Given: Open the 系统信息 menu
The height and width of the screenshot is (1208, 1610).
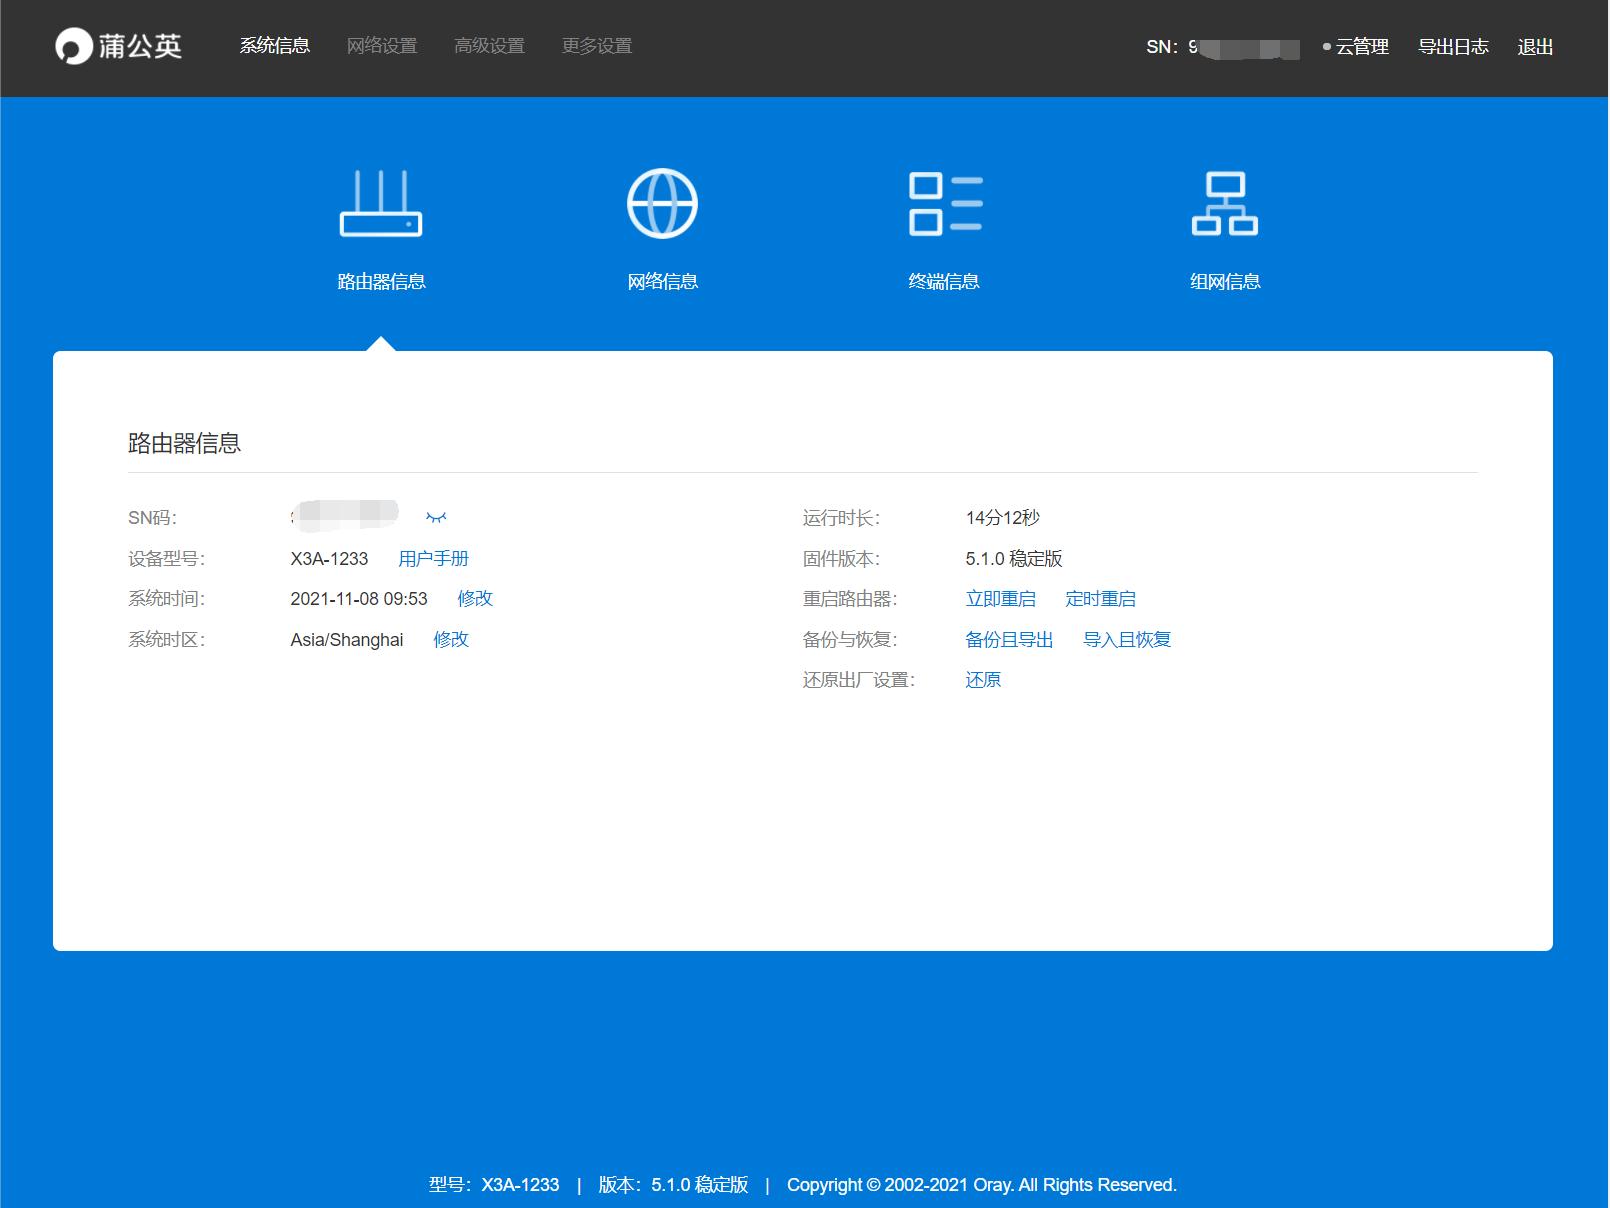Looking at the screenshot, I should [275, 46].
